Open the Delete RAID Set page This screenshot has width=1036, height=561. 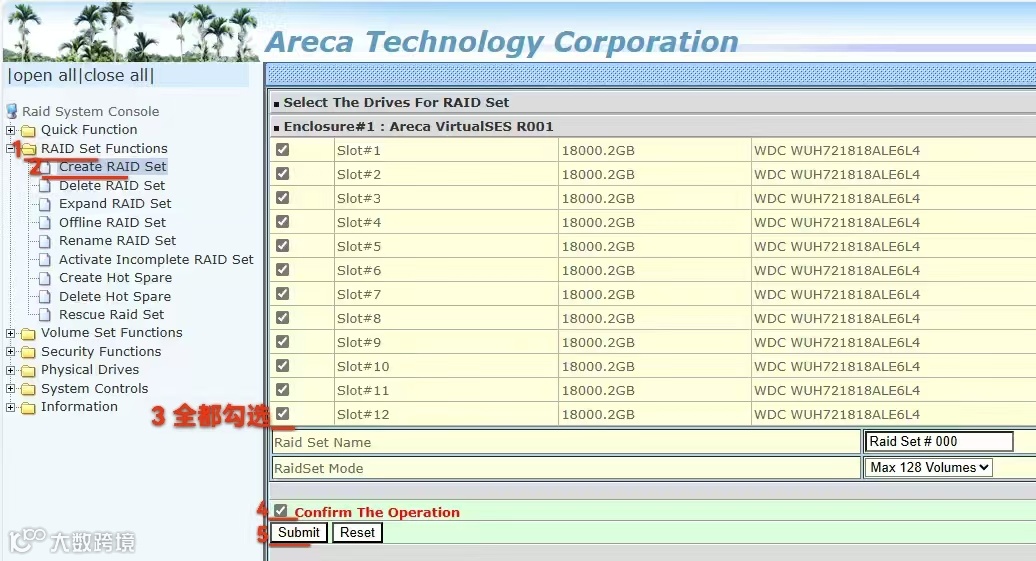click(112, 186)
